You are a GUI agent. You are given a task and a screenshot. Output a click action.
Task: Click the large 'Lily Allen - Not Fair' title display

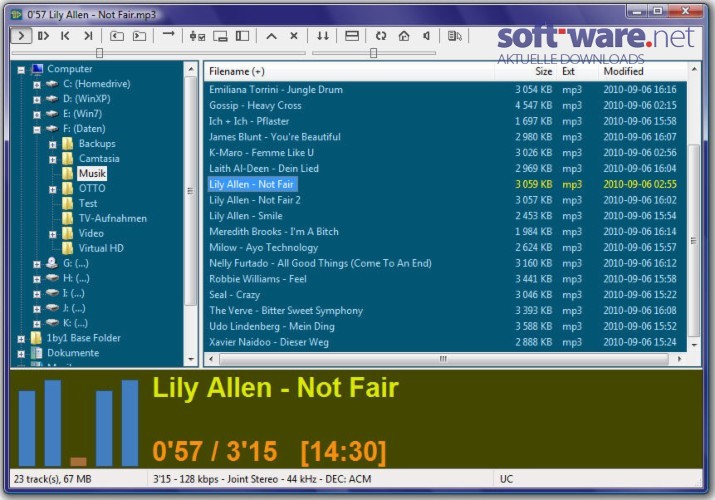coord(275,388)
